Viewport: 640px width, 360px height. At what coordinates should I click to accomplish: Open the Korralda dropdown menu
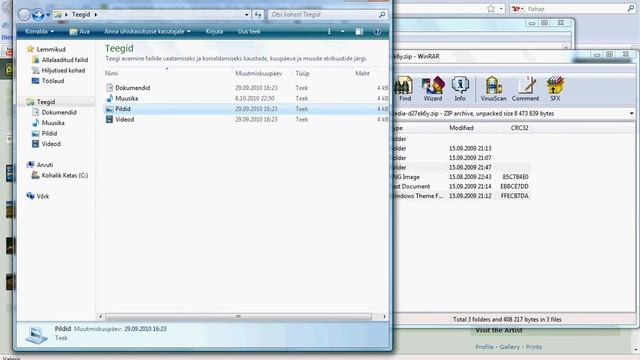pos(40,31)
